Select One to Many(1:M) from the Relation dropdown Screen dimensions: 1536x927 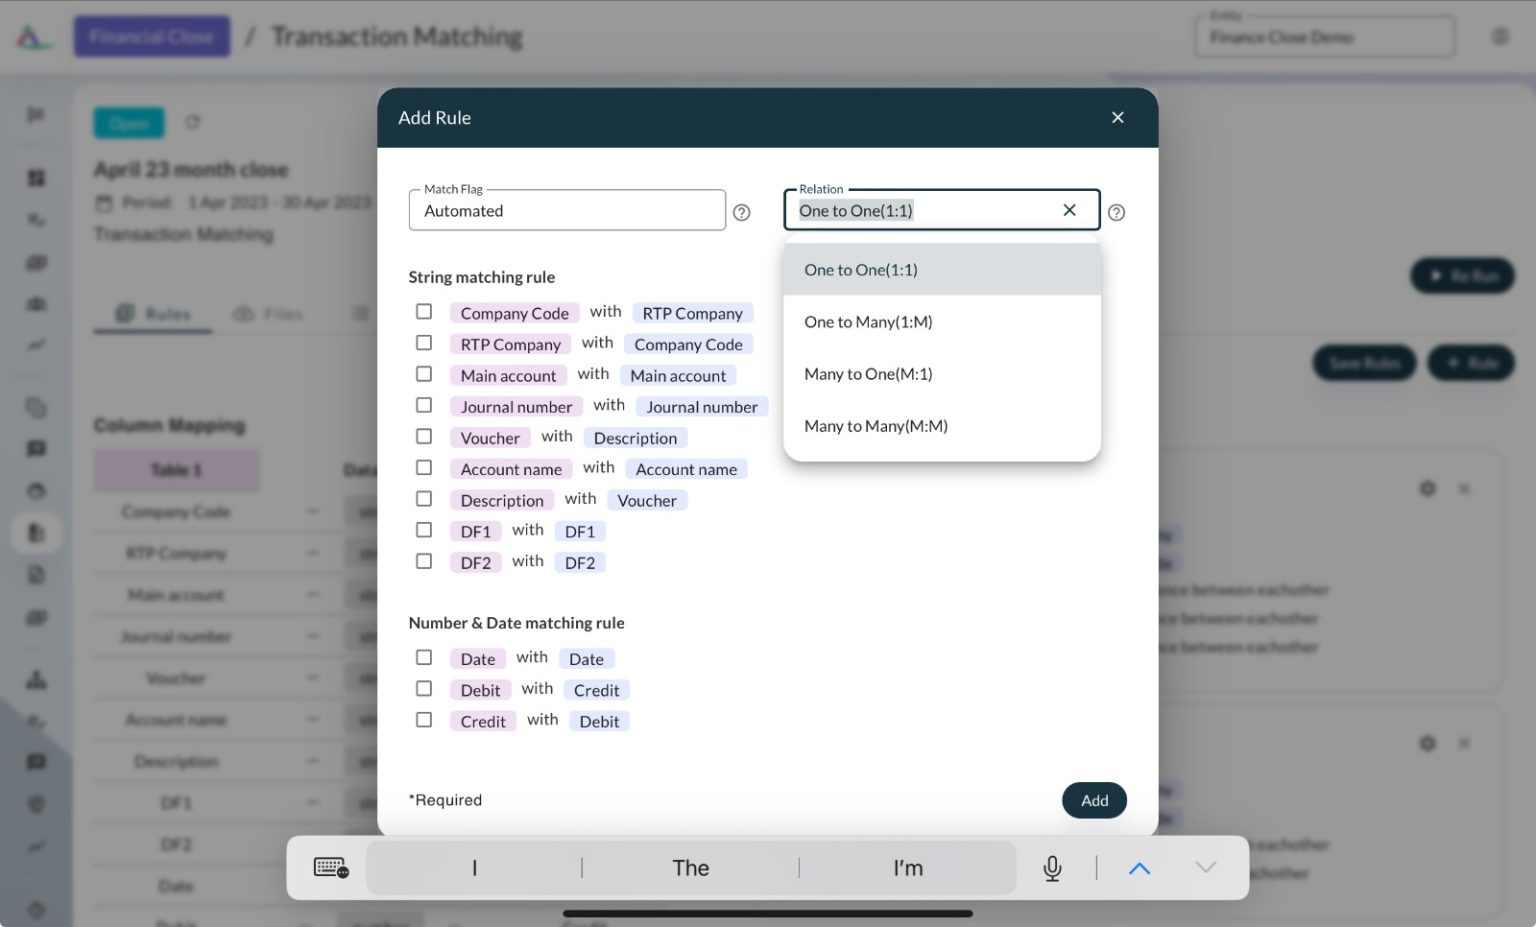(868, 322)
